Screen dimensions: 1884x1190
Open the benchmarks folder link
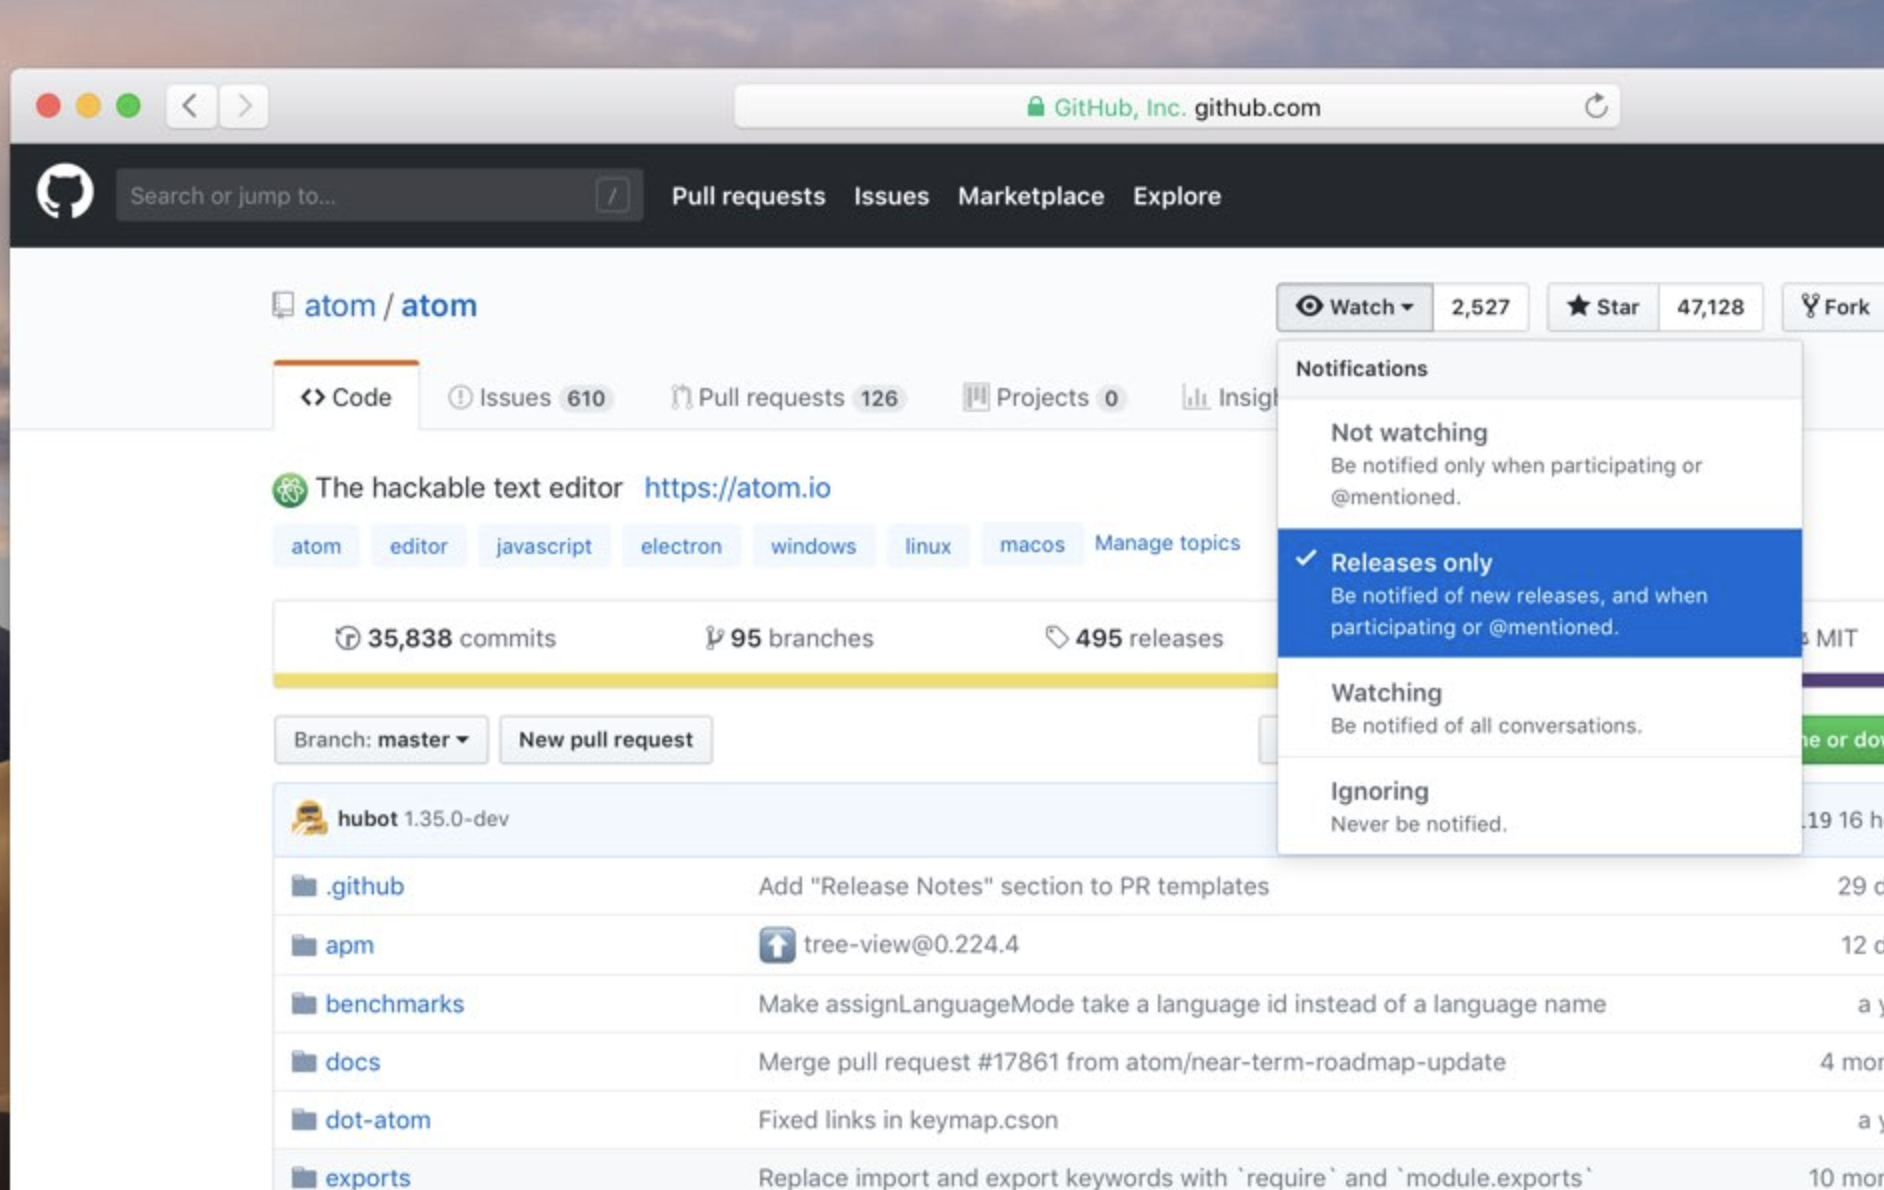[x=394, y=1003]
